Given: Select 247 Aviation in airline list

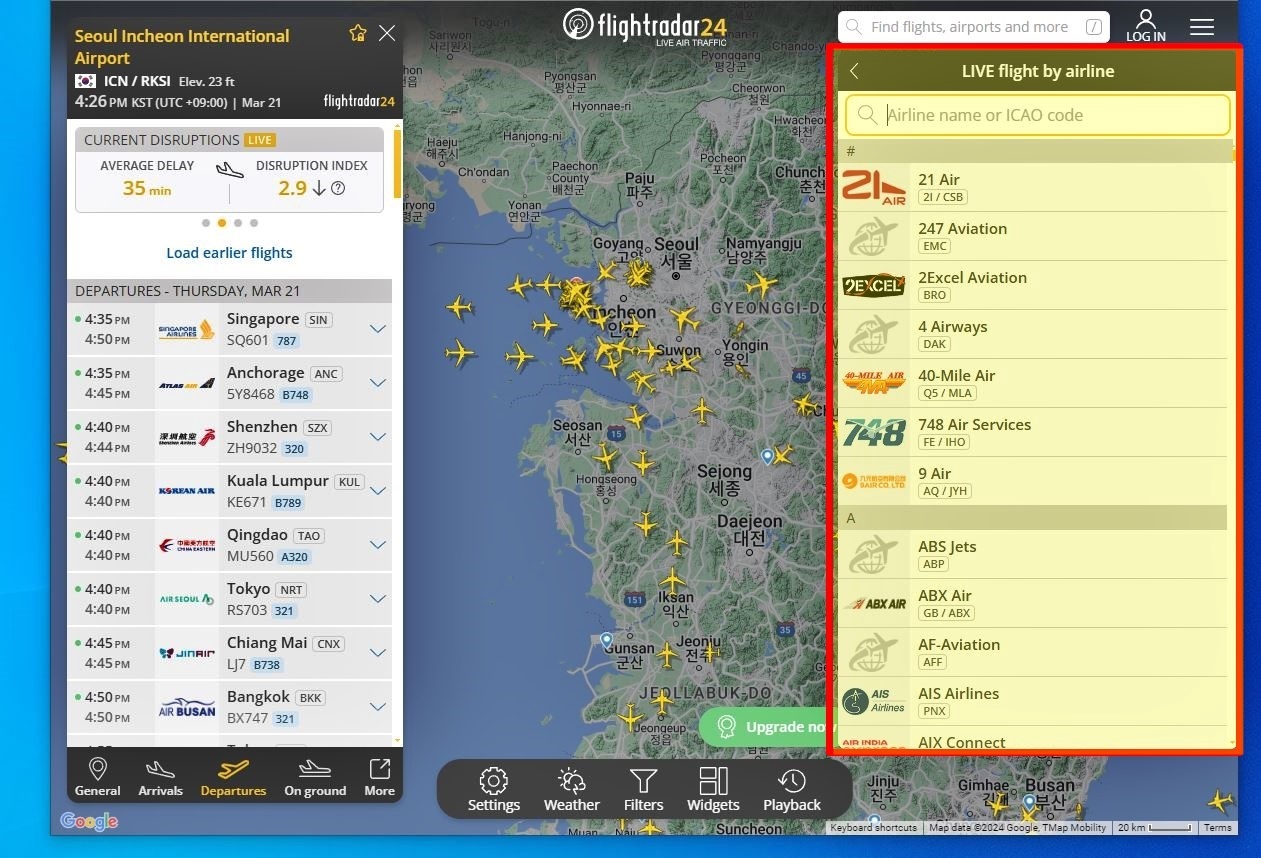Looking at the screenshot, I should click(x=1031, y=236).
